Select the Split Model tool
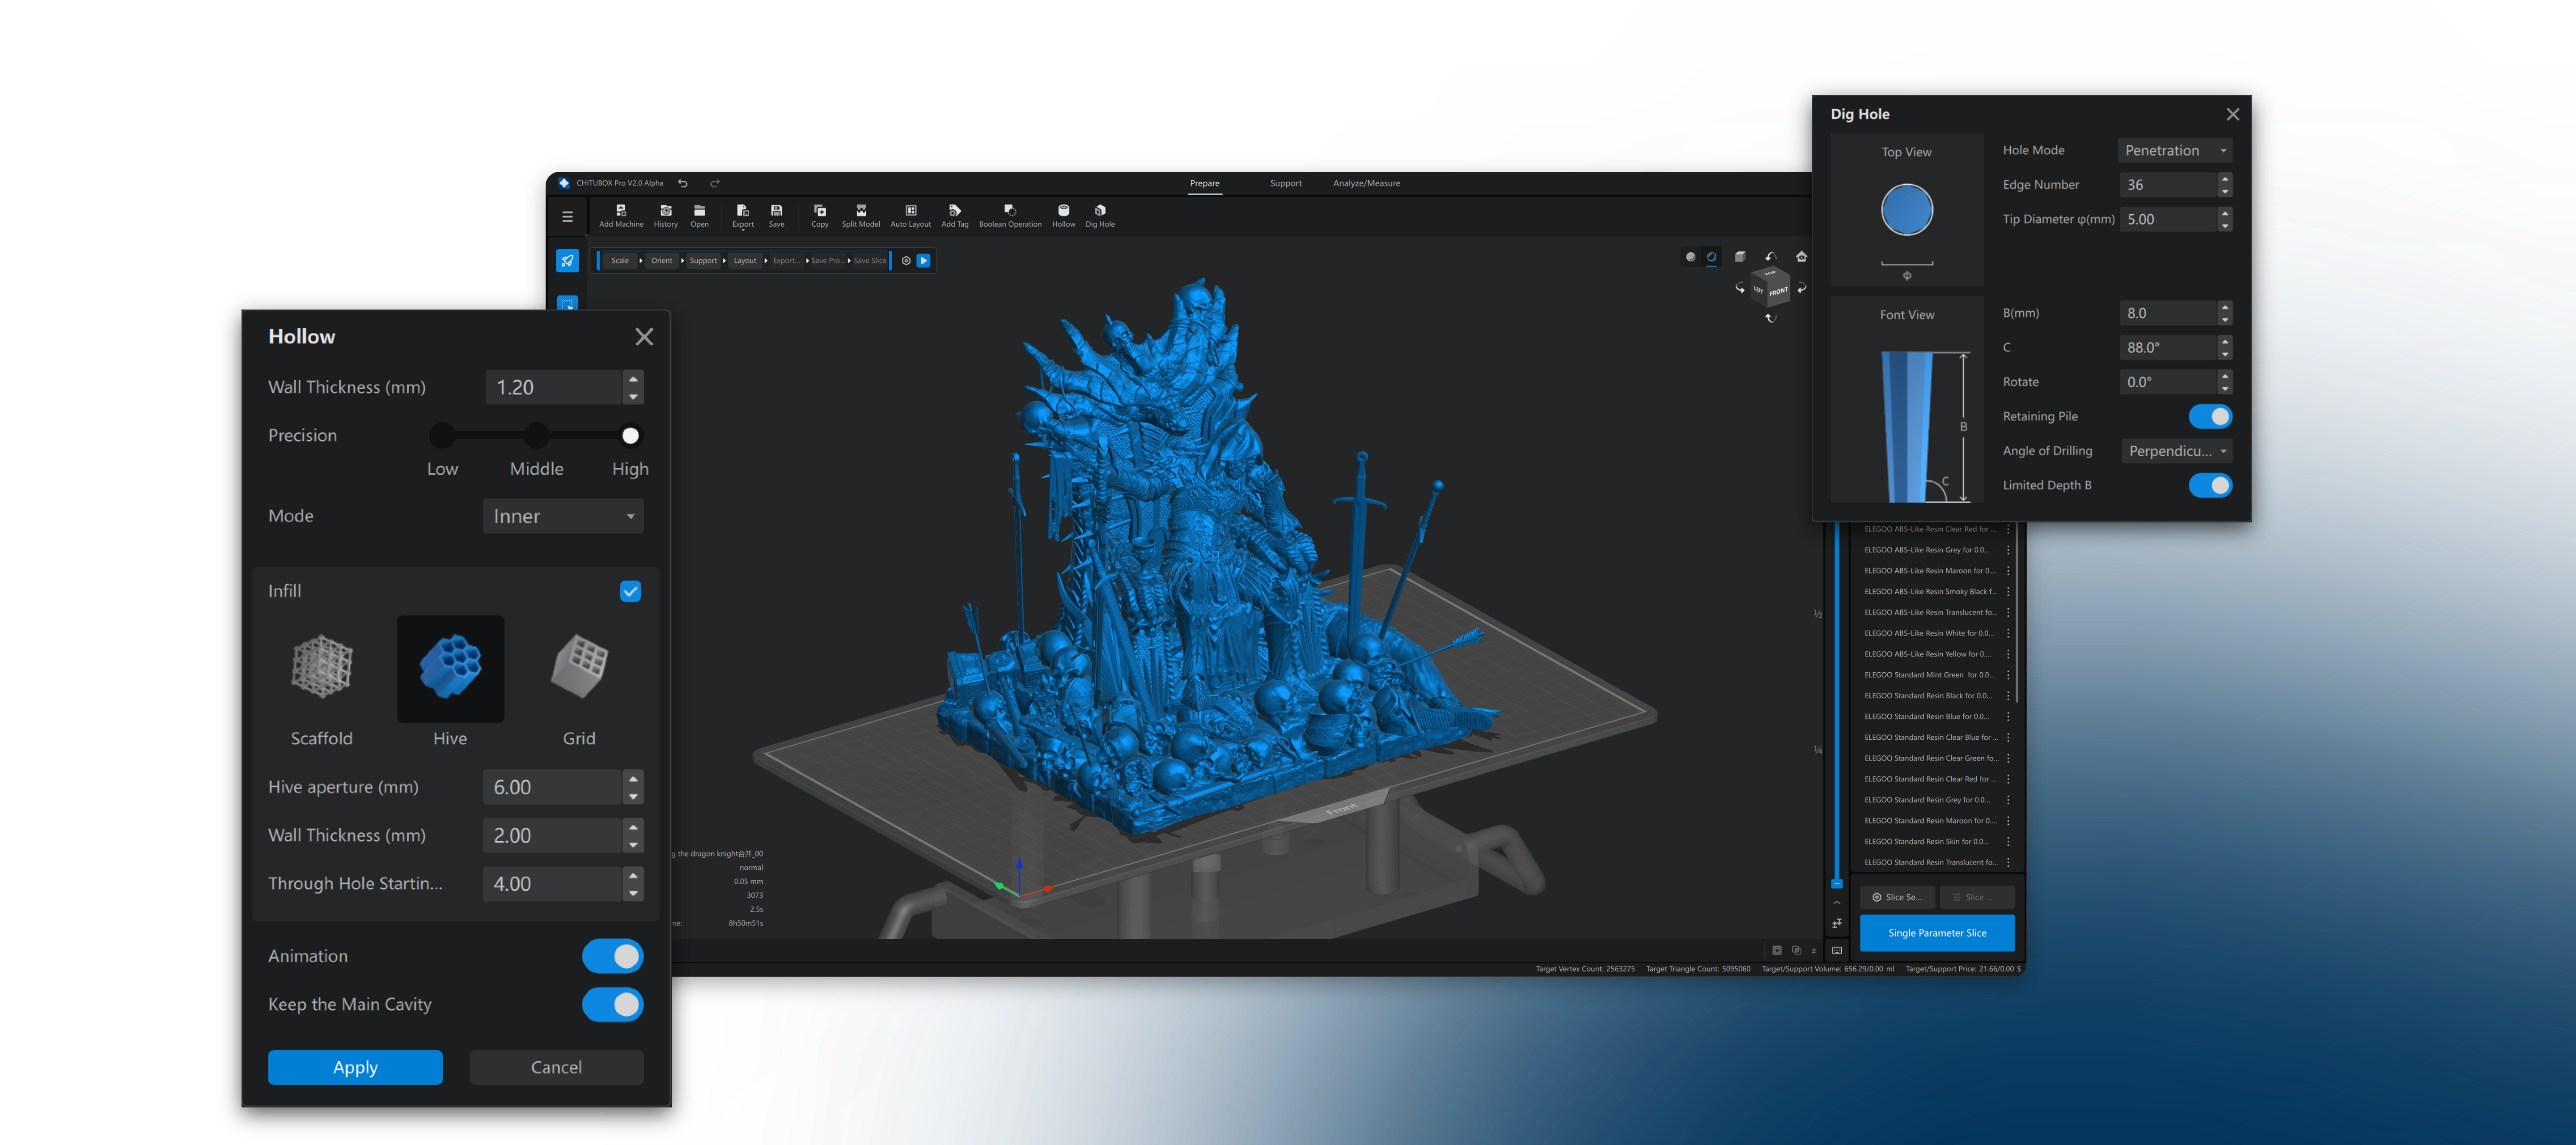This screenshot has height=1145, width=2576. (861, 215)
